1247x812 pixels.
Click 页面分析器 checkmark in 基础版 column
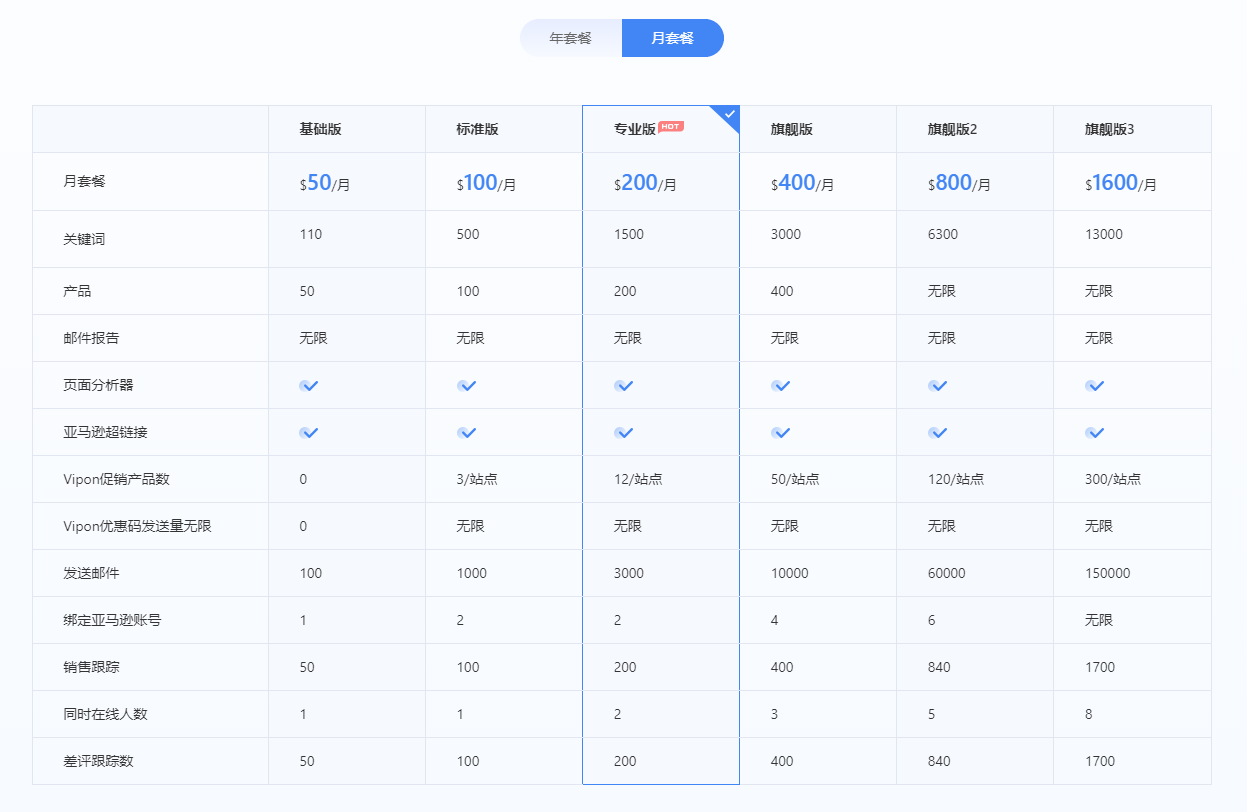[x=309, y=386]
